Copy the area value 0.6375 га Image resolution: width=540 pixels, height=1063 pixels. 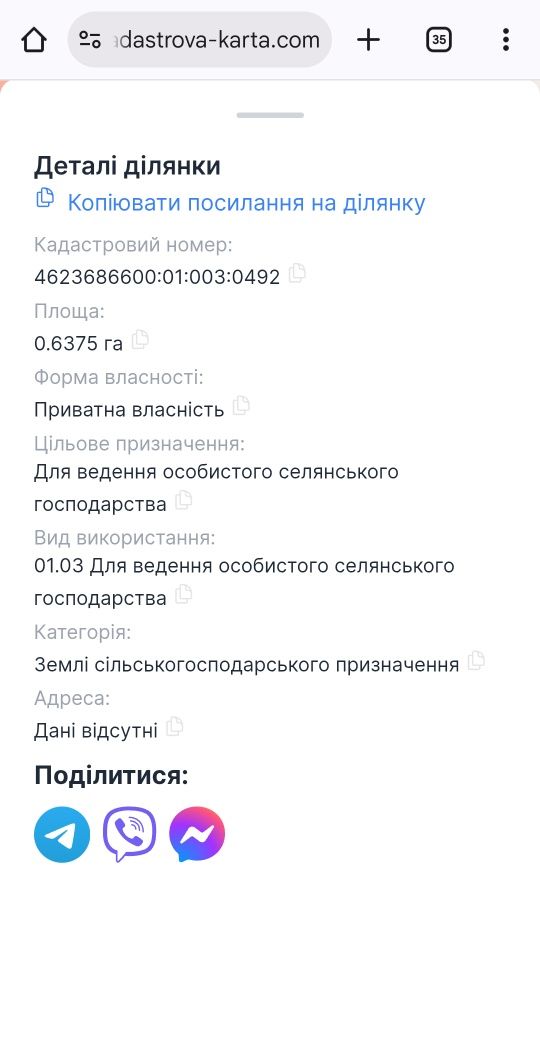point(140,340)
